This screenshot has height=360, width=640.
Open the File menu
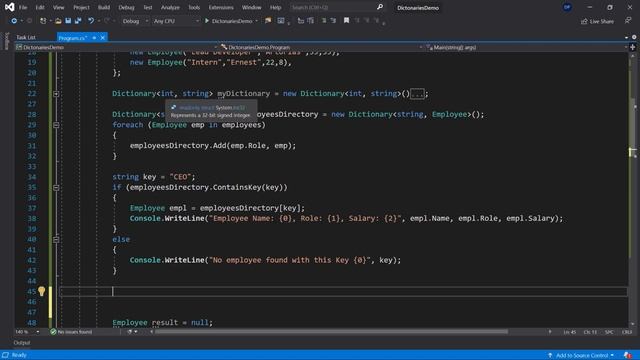23,7
